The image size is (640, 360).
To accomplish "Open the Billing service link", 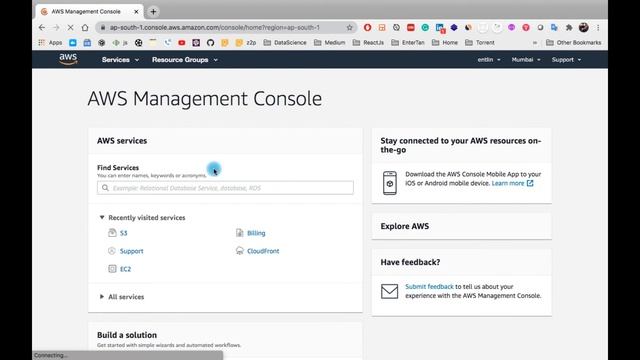I will pyautogui.click(x=256, y=233).
